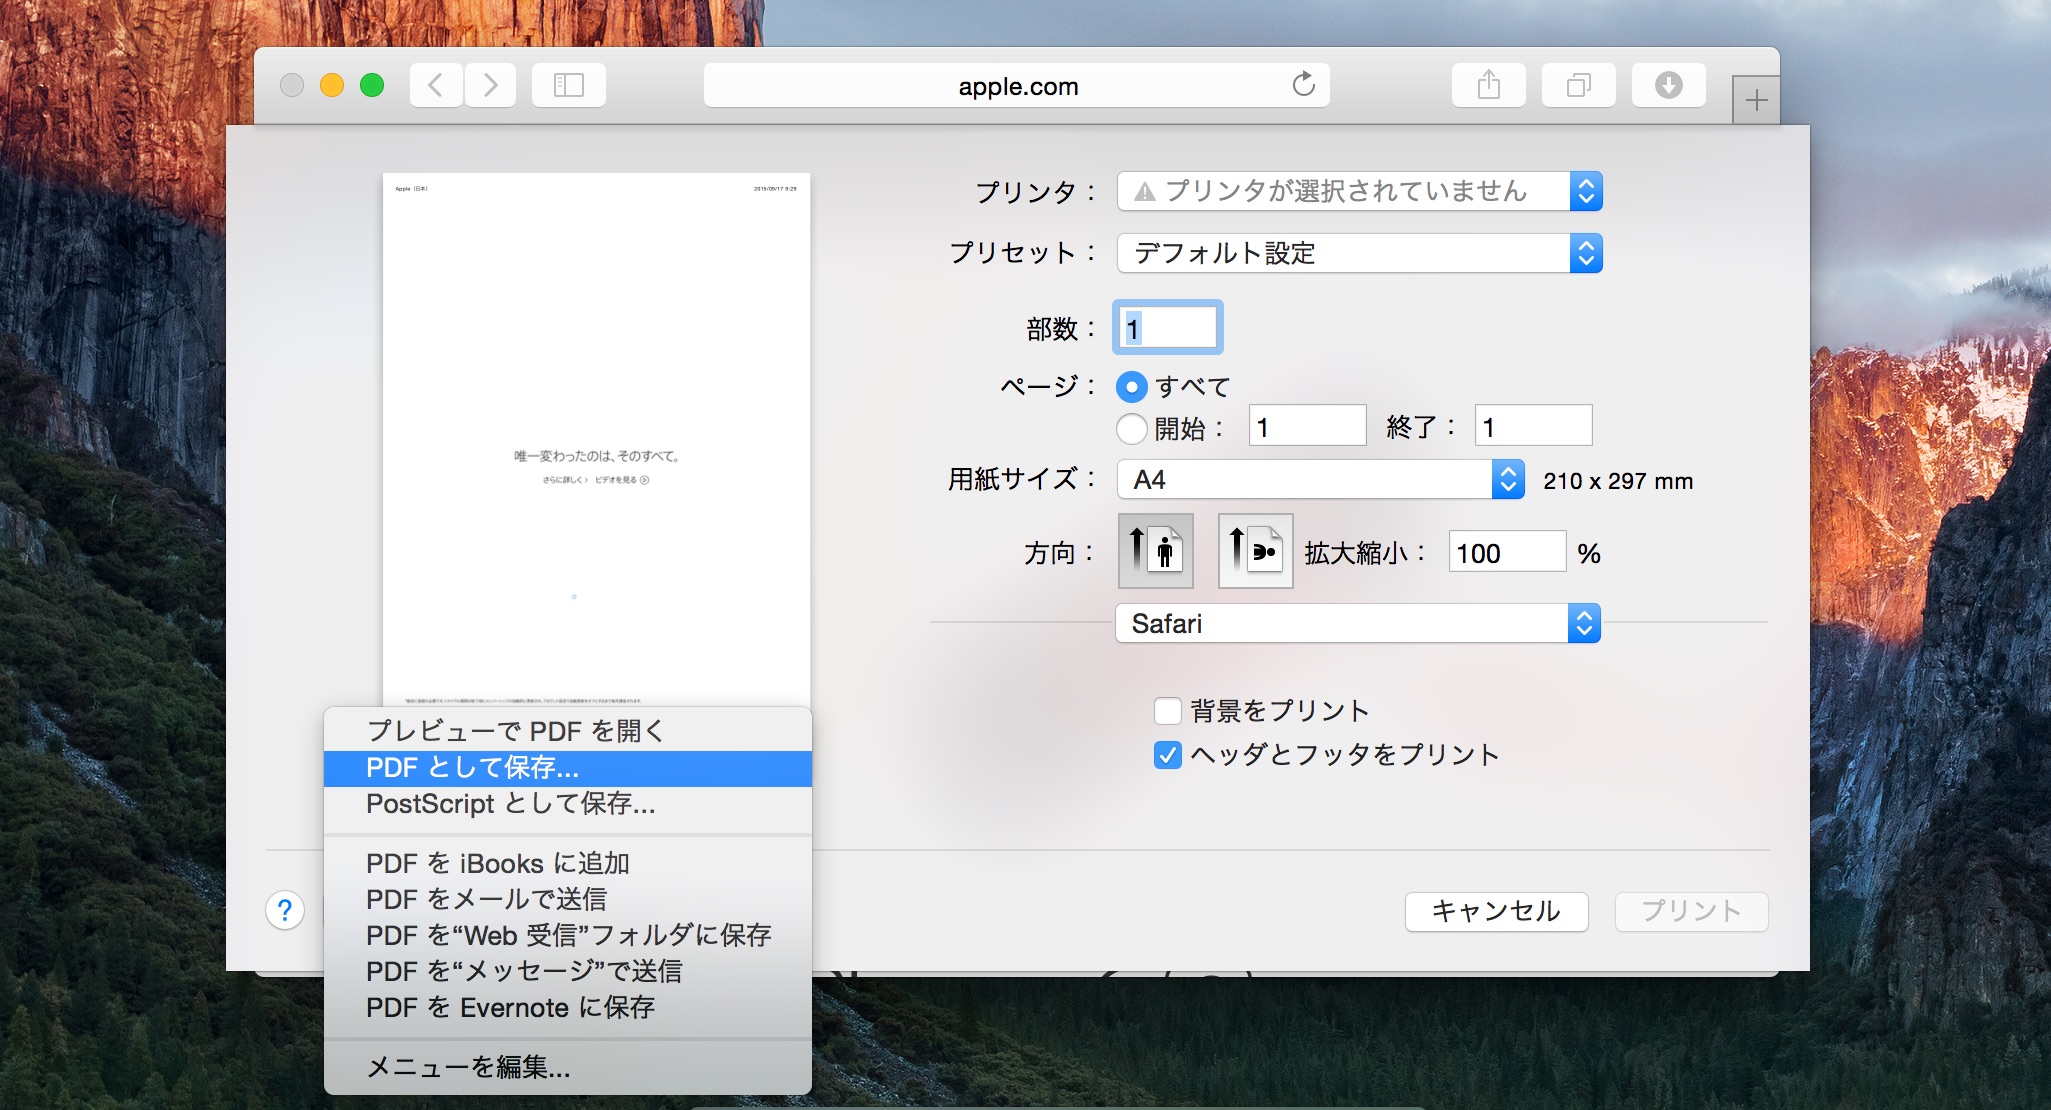This screenshot has width=2051, height=1110.
Task: Select the 開始 page range radio button
Action: (1131, 428)
